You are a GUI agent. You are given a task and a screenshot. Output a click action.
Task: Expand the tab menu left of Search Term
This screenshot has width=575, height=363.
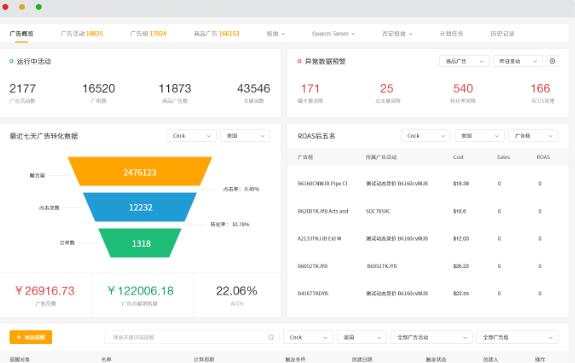(x=275, y=33)
